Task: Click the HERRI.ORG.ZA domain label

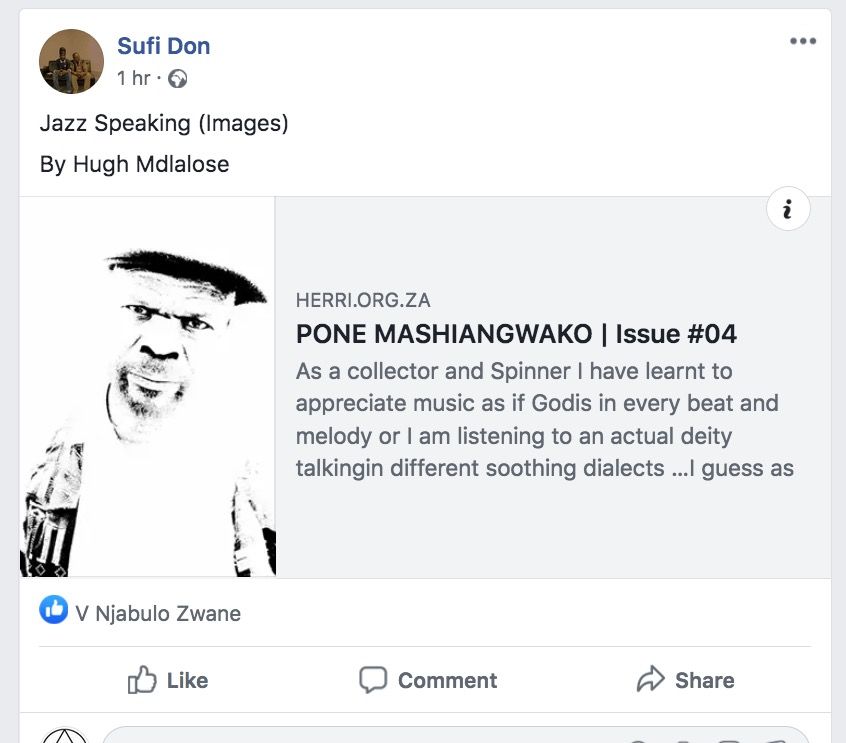Action: (x=363, y=300)
